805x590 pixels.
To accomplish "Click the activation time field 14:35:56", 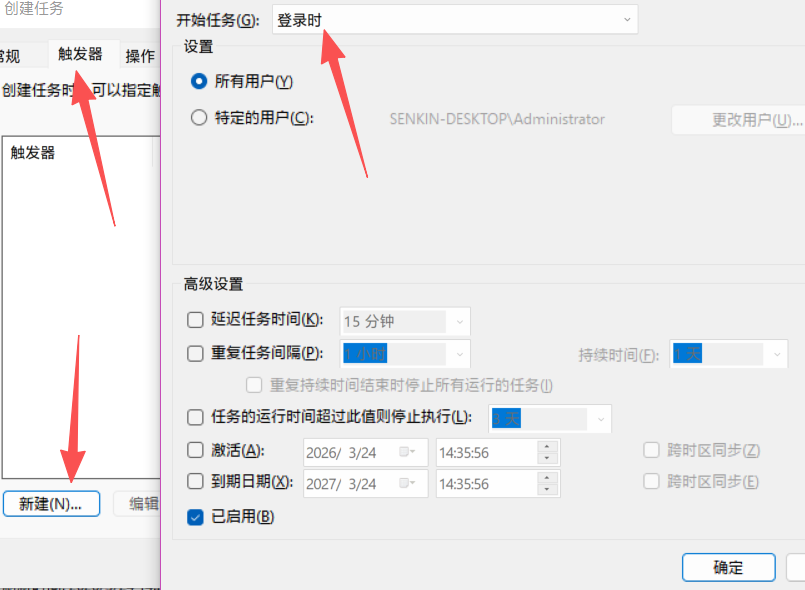I will (x=485, y=452).
